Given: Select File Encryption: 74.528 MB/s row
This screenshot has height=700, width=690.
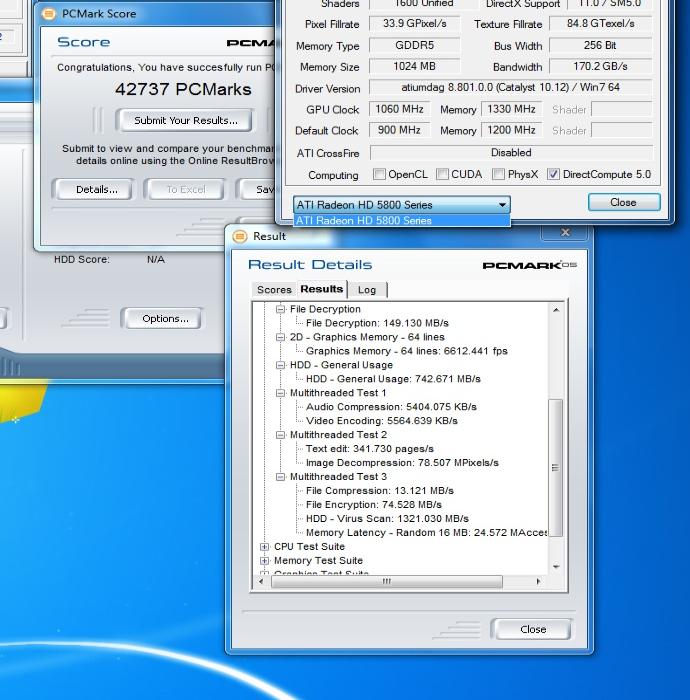Looking at the screenshot, I should tap(374, 505).
